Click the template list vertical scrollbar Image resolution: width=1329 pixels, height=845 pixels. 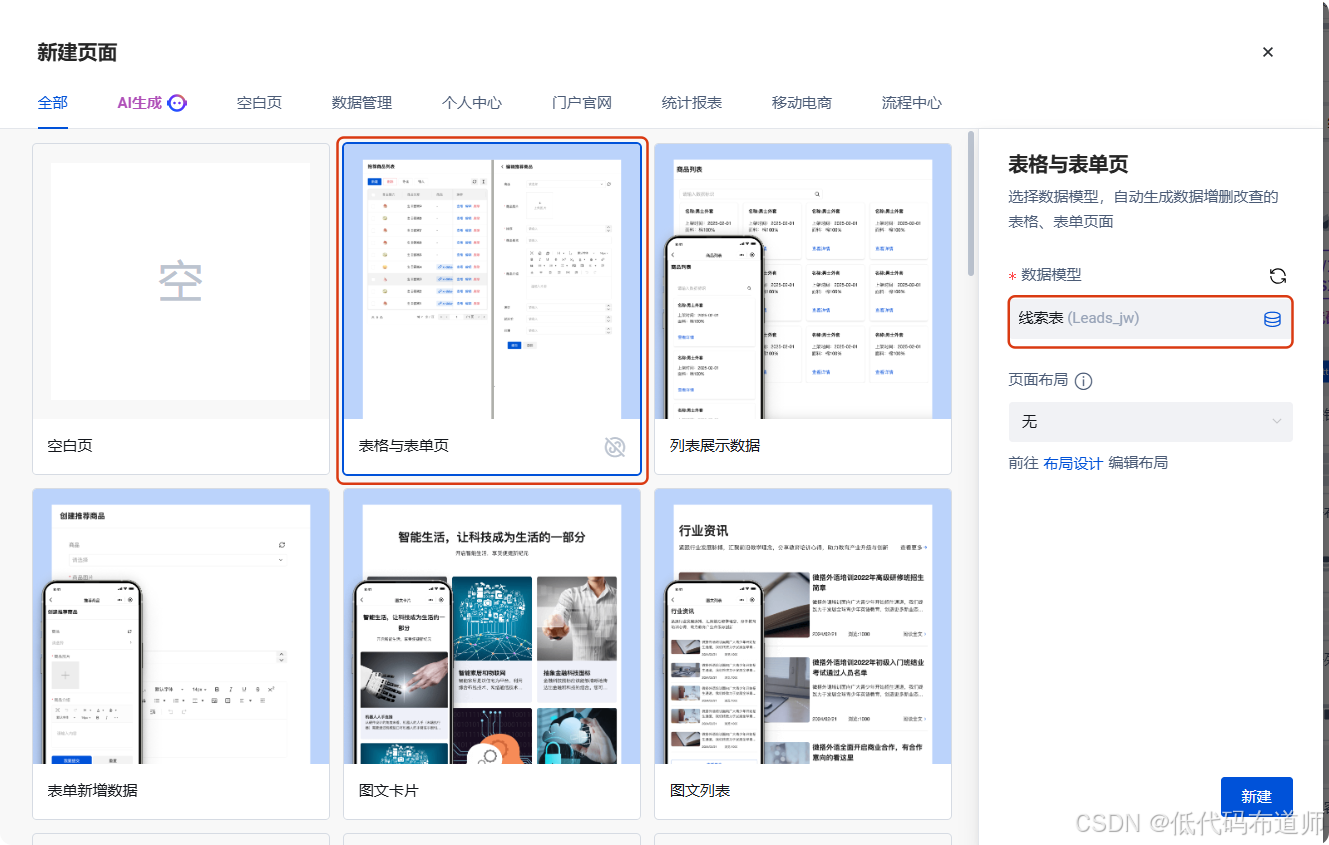[970, 205]
